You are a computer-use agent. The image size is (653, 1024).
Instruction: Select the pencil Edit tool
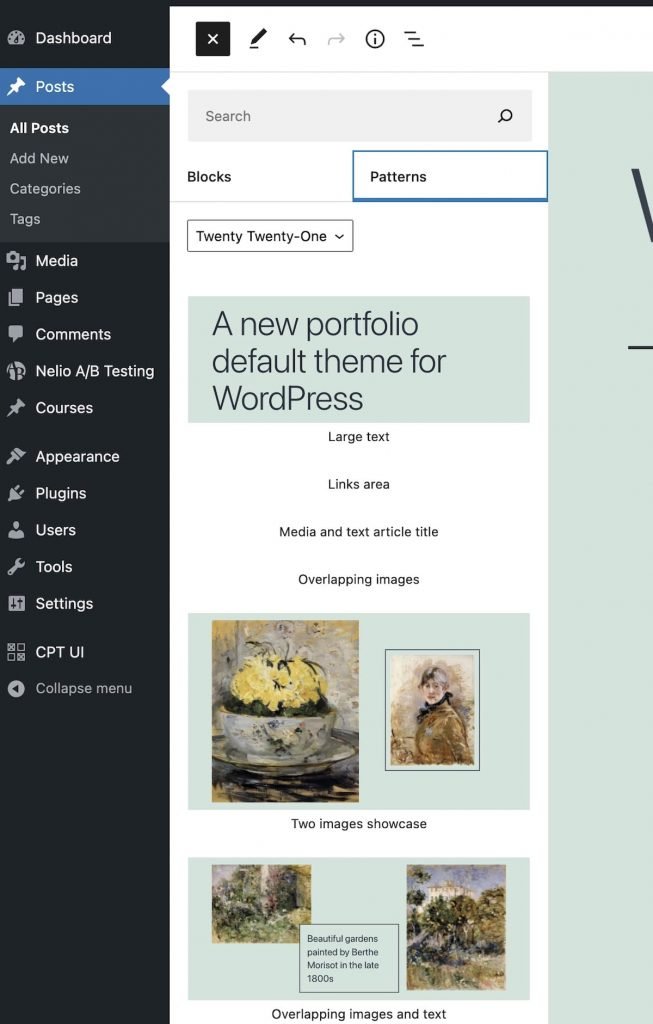(258, 39)
